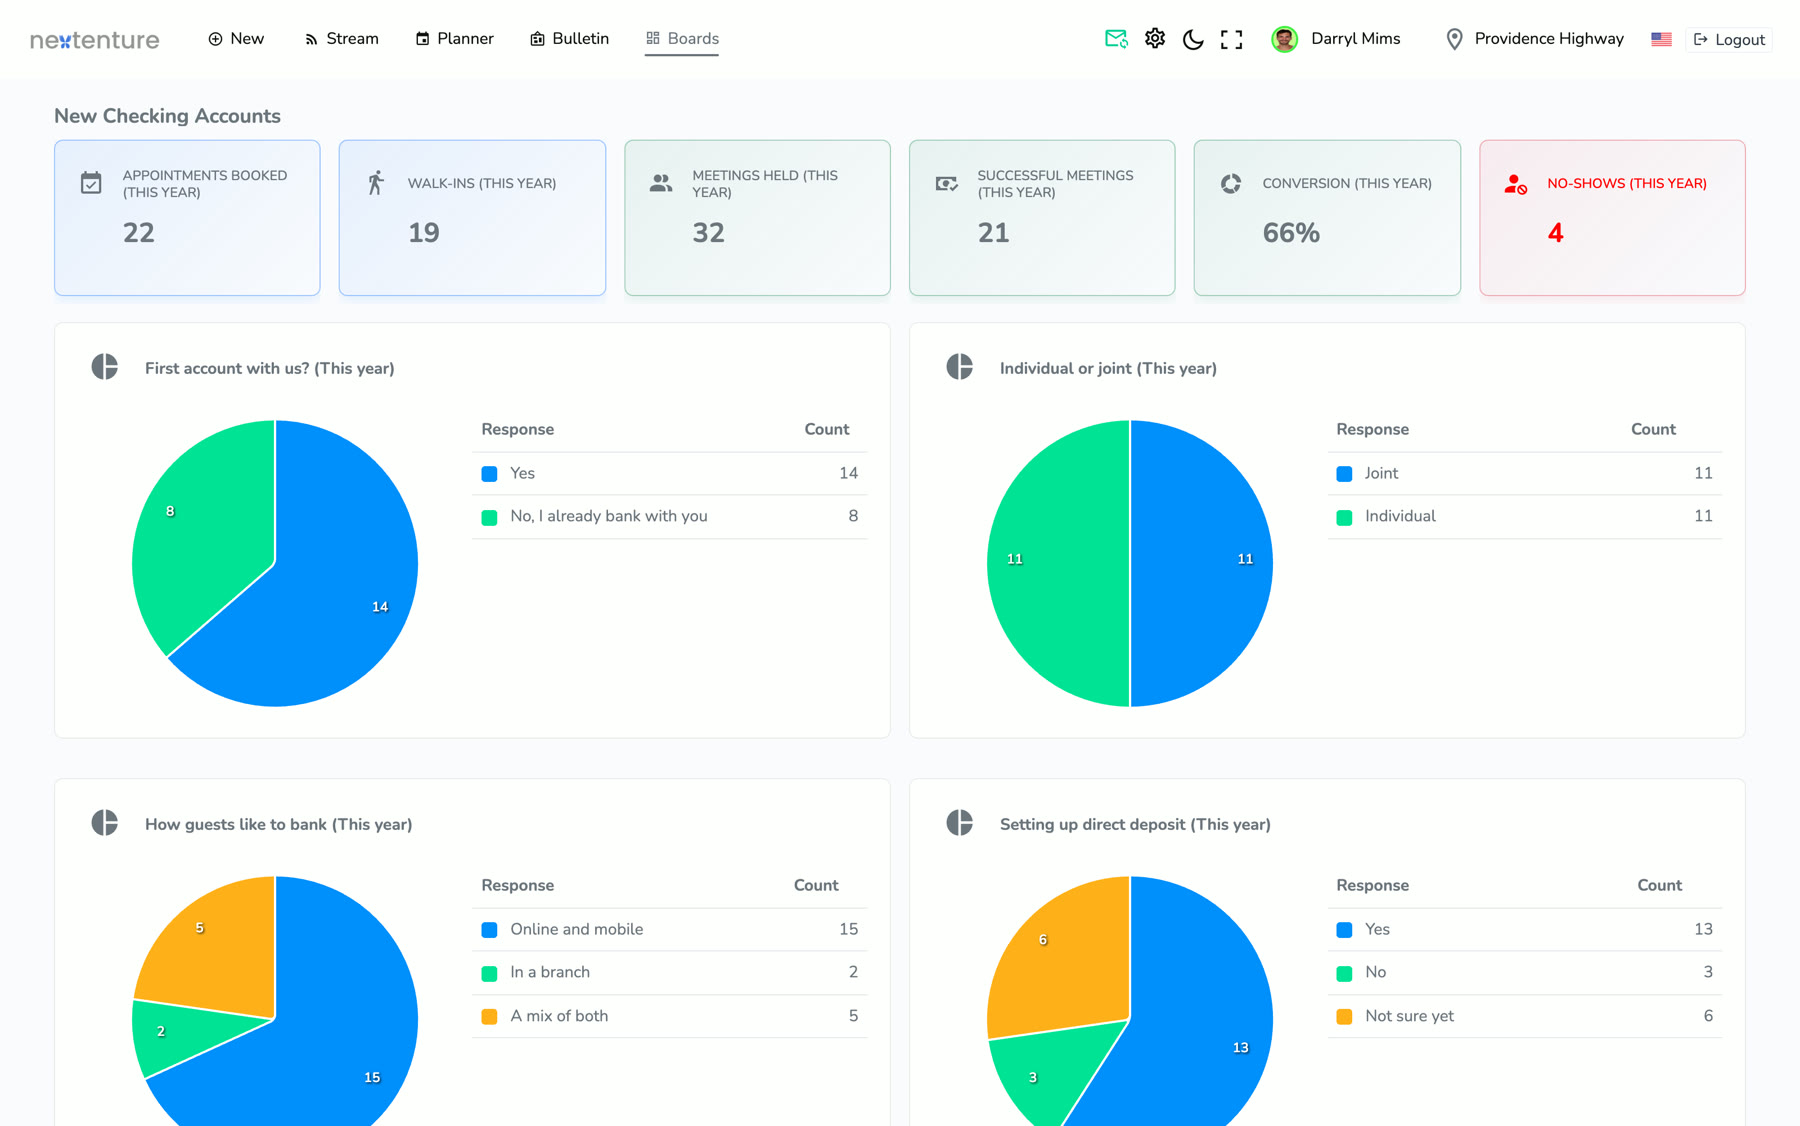Toggle dark mode moon icon
The image size is (1800, 1126).
click(x=1193, y=39)
